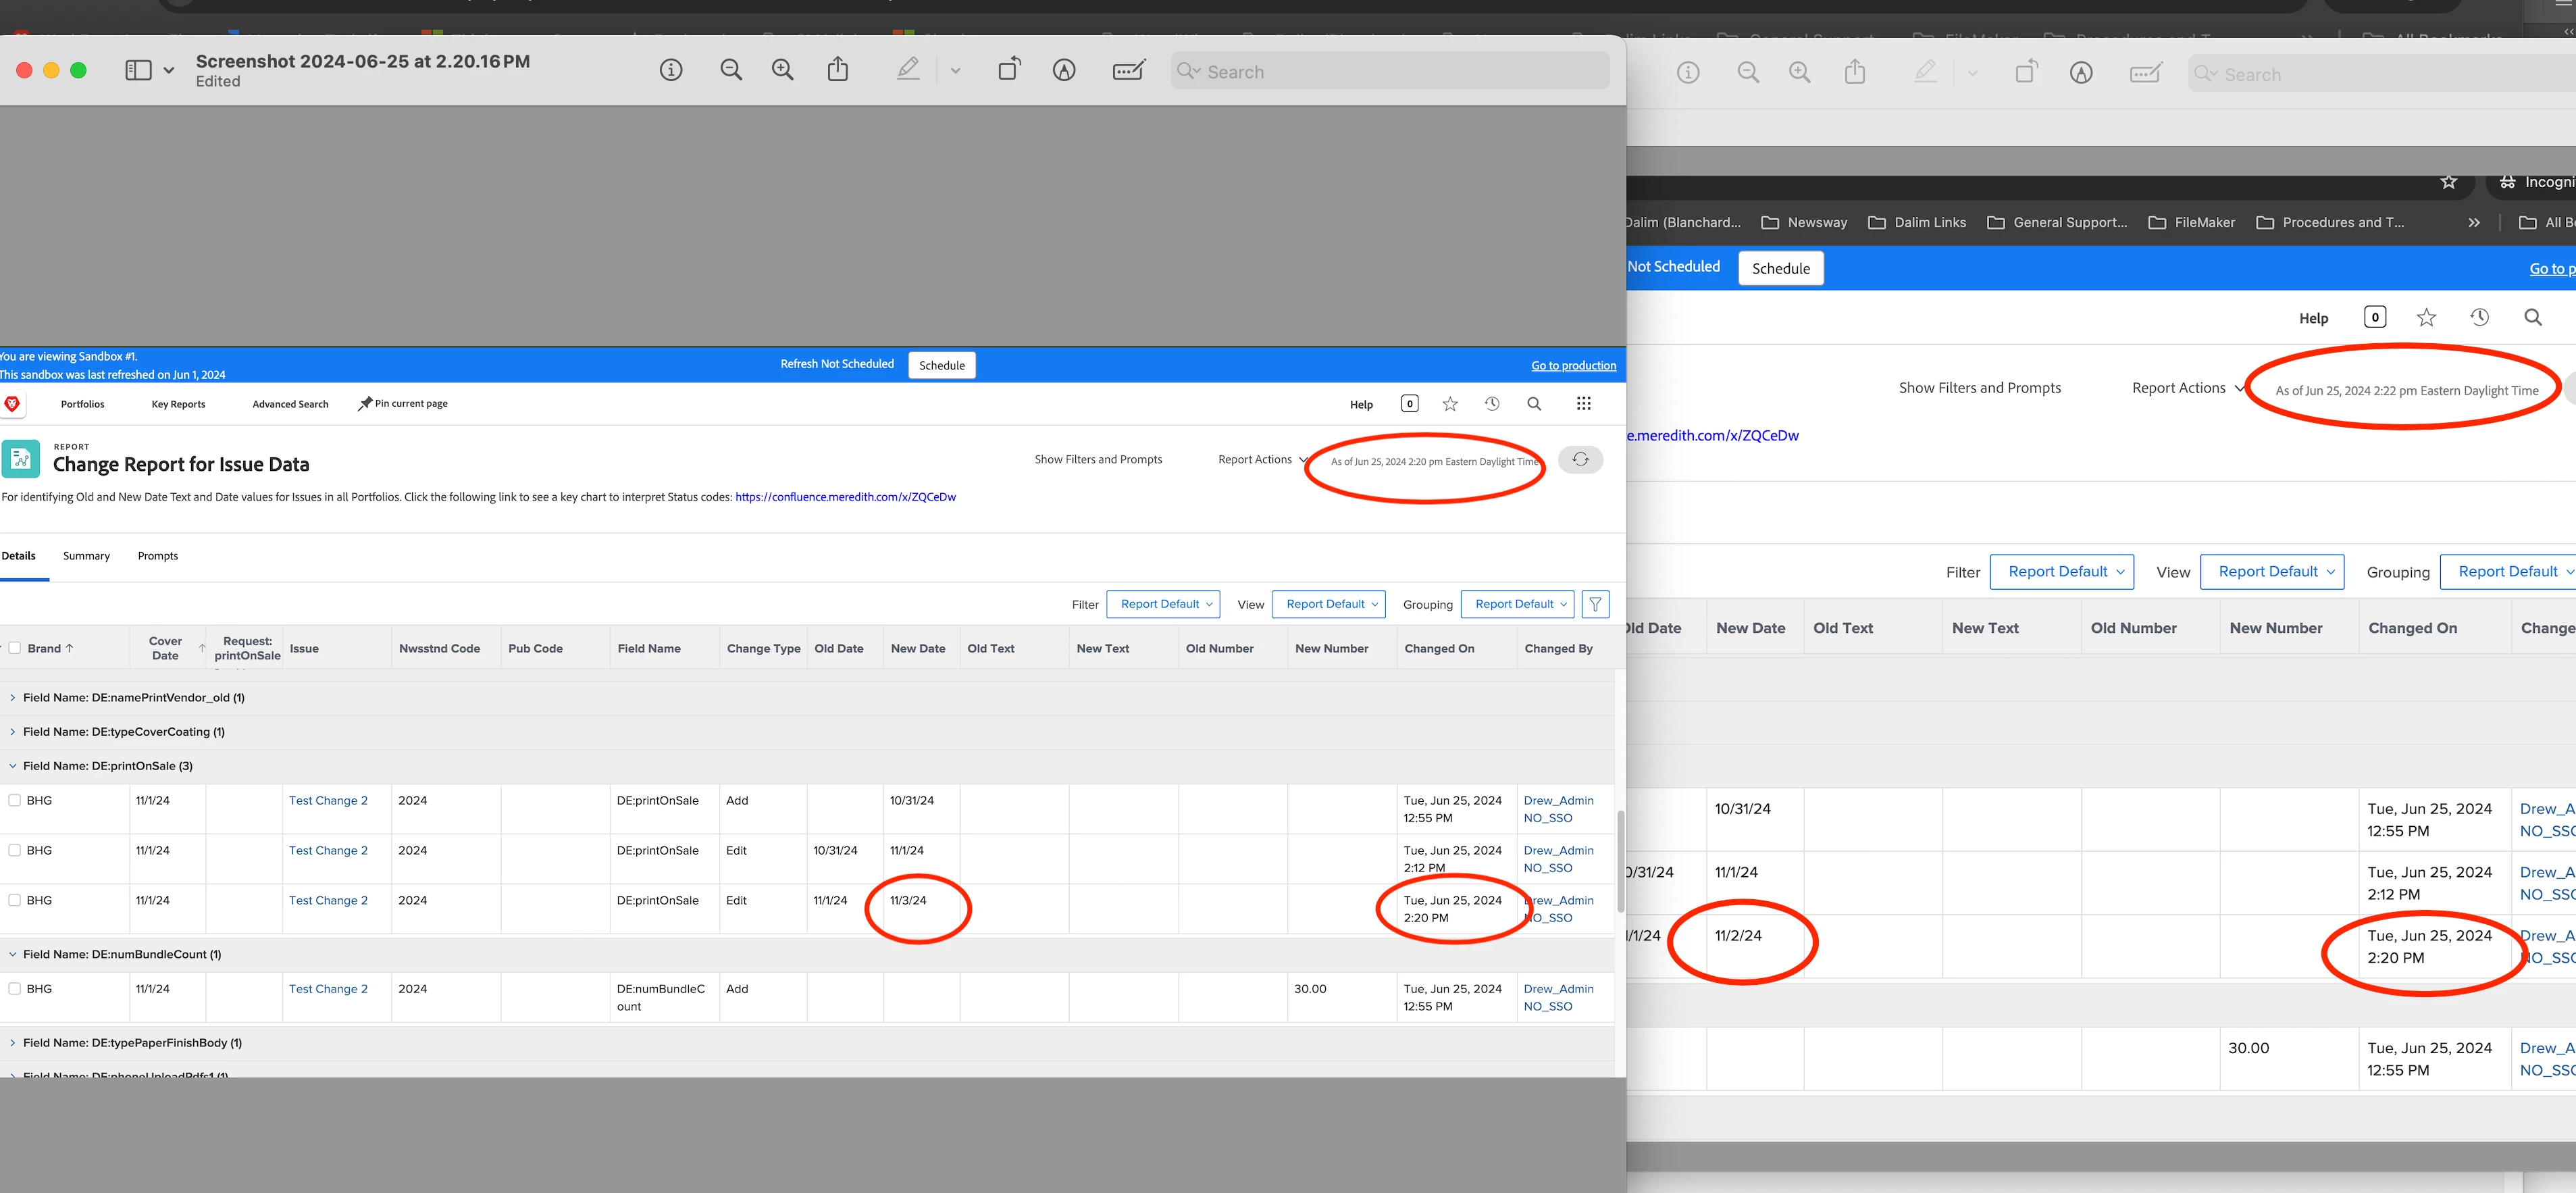
Task: Click the Rotate image icon
Action: pyautogui.click(x=1009, y=69)
